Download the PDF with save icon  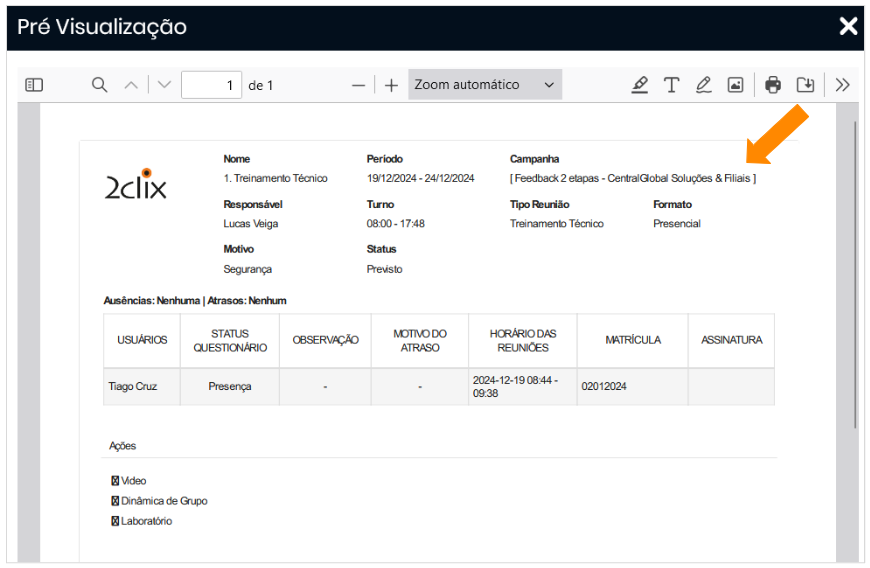point(805,85)
